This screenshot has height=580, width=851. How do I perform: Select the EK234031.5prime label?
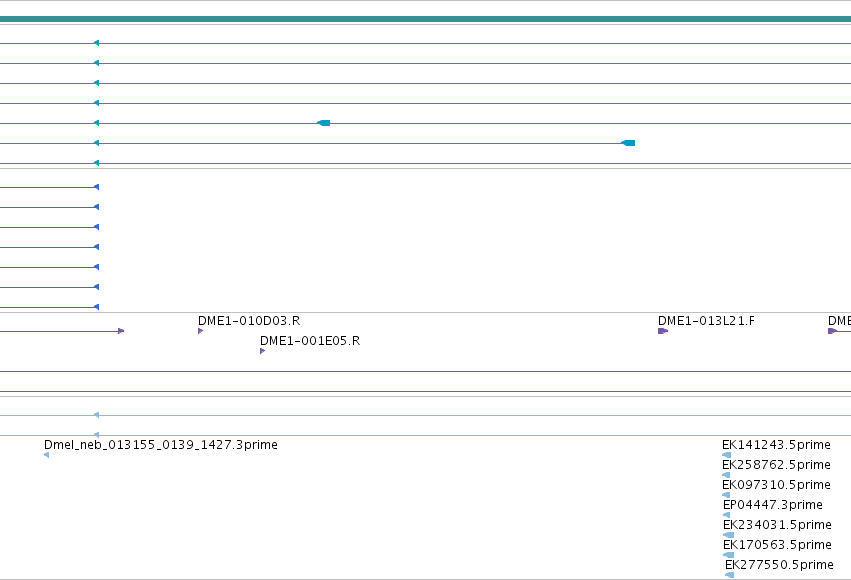777,525
